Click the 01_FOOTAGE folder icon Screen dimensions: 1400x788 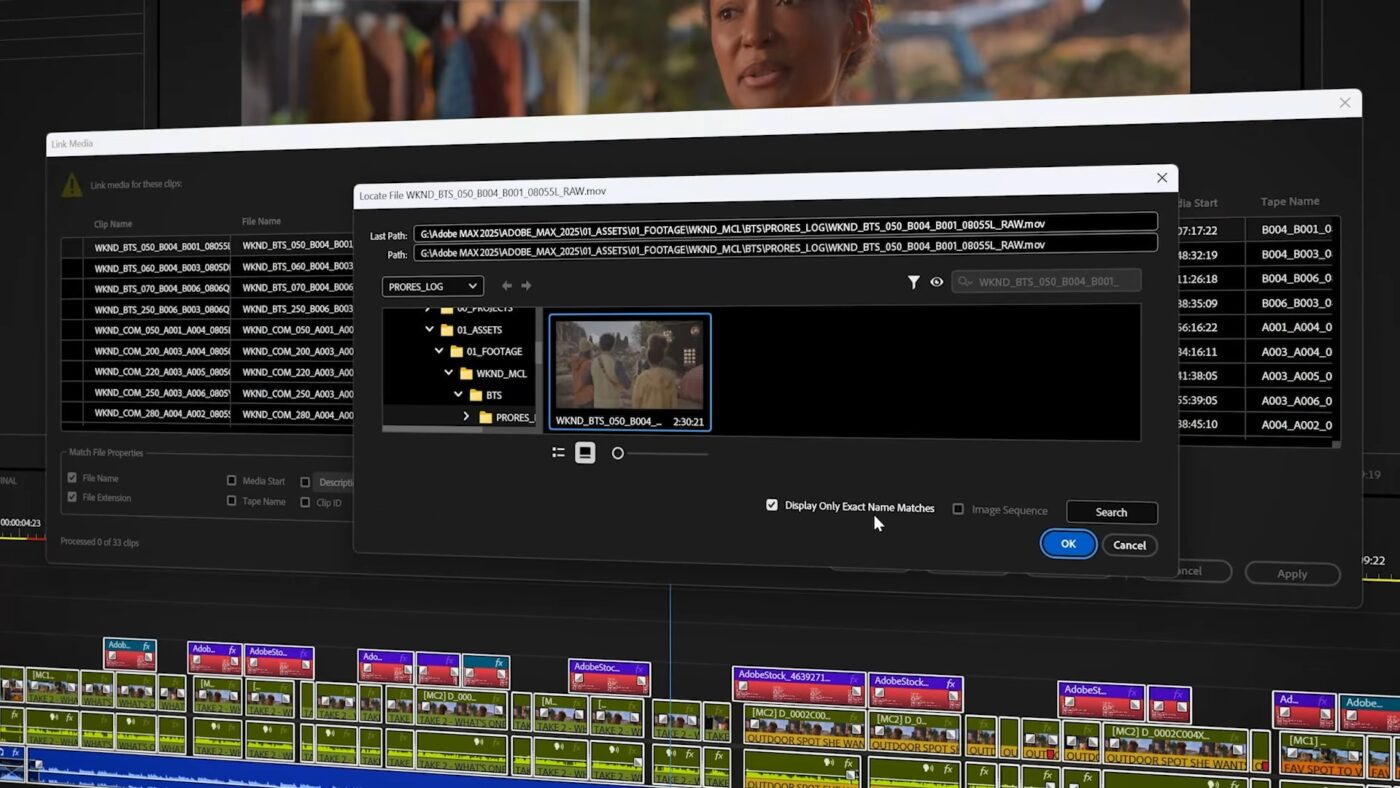457,352
